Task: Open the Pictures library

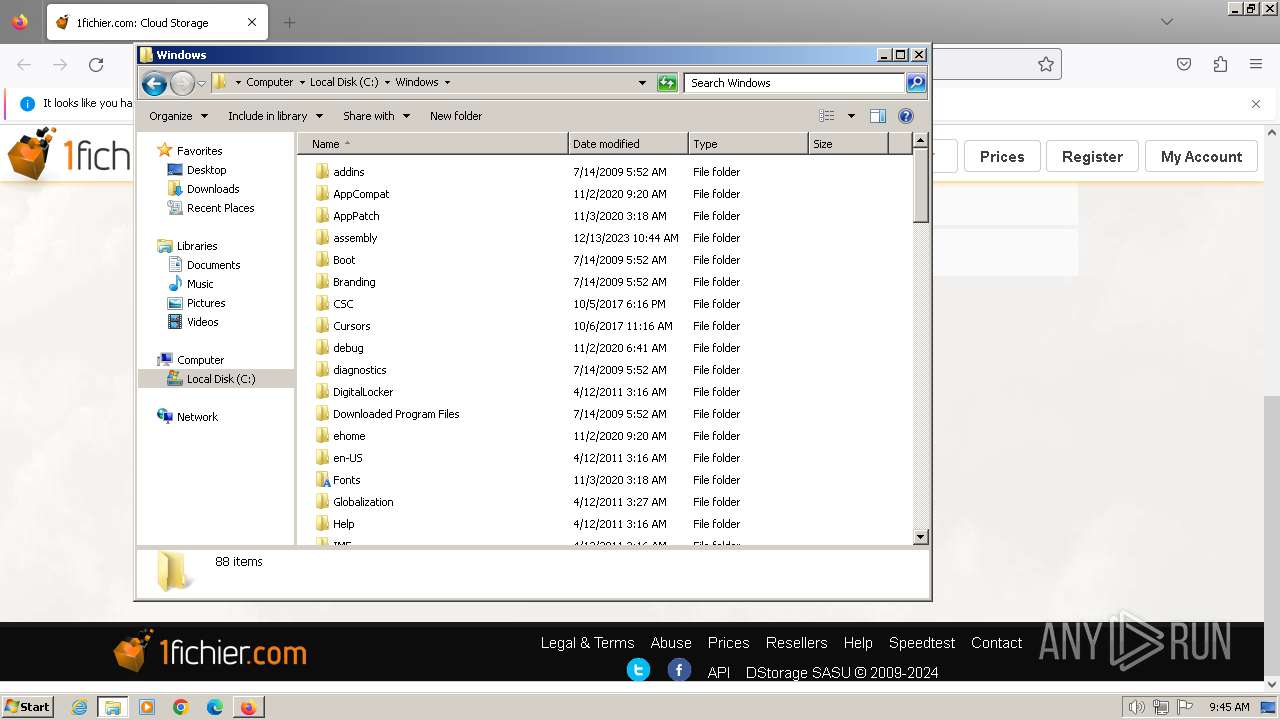Action: [206, 303]
